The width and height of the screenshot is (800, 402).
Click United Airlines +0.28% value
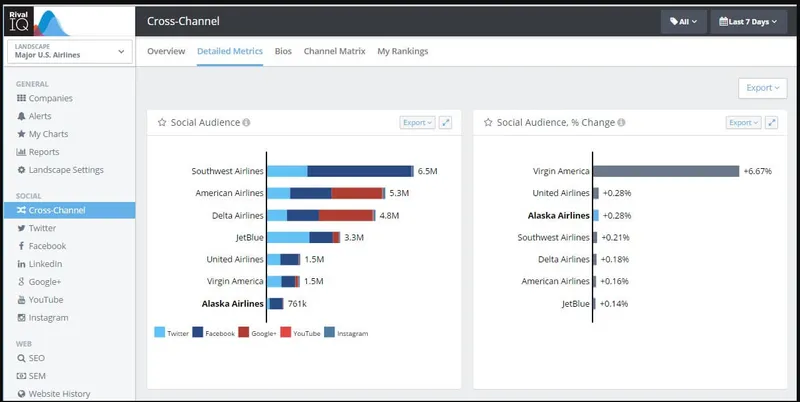[617, 193]
